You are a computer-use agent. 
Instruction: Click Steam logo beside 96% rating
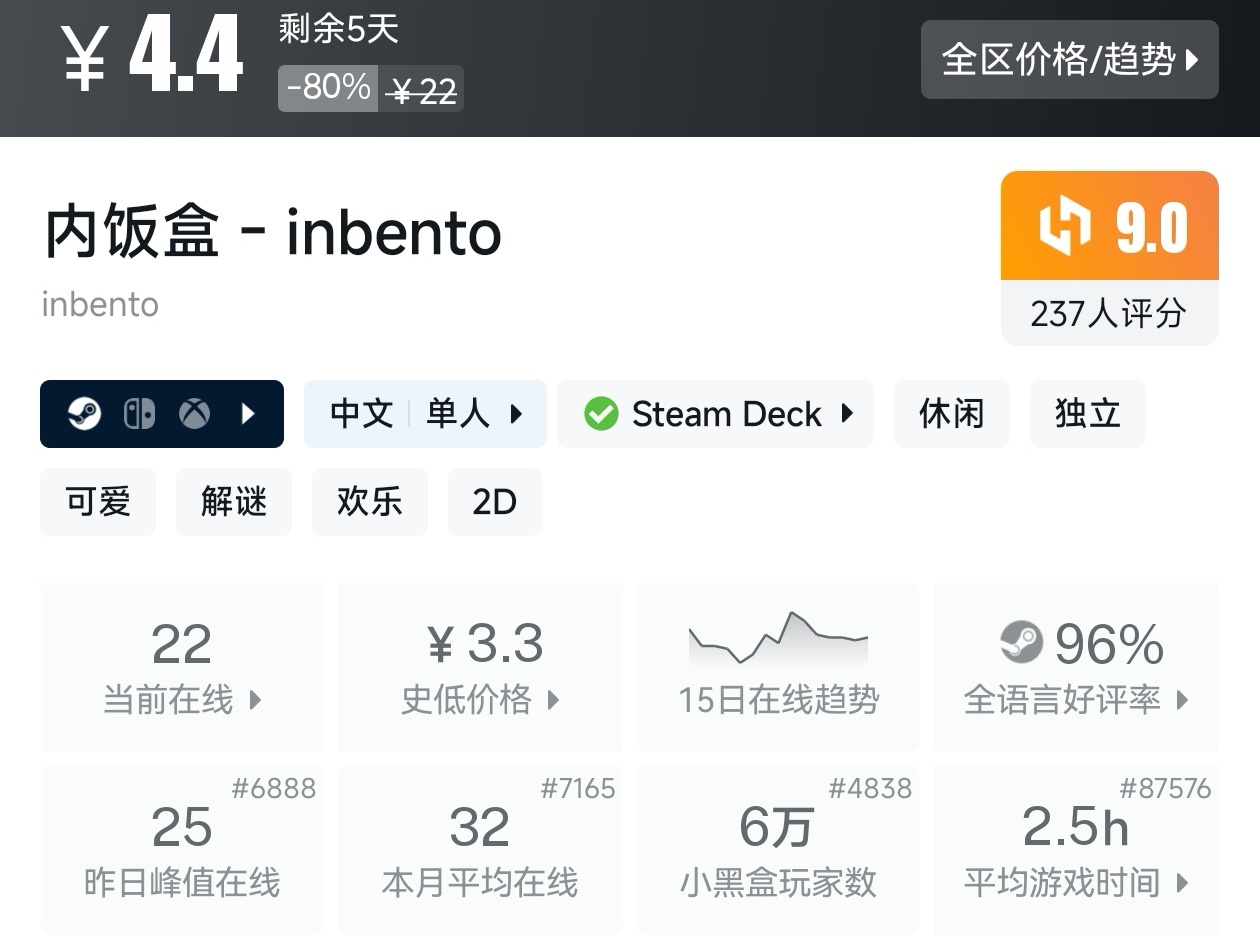[x=1021, y=642]
